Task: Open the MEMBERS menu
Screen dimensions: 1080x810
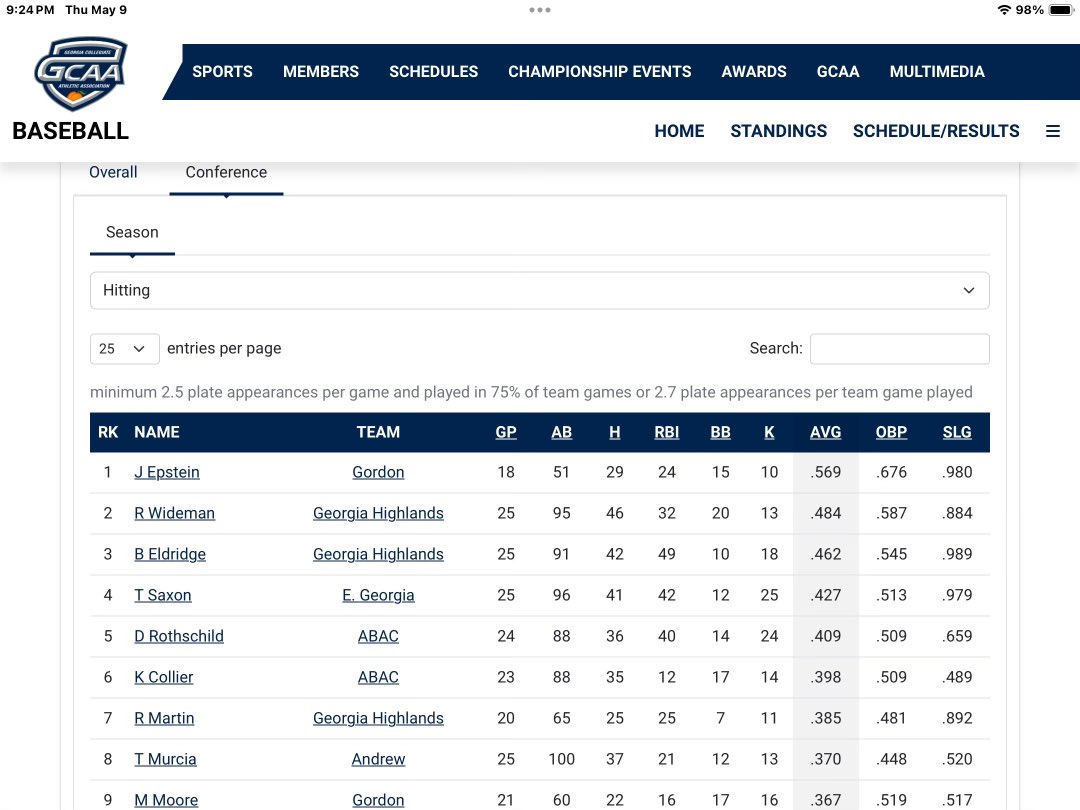Action: [321, 72]
